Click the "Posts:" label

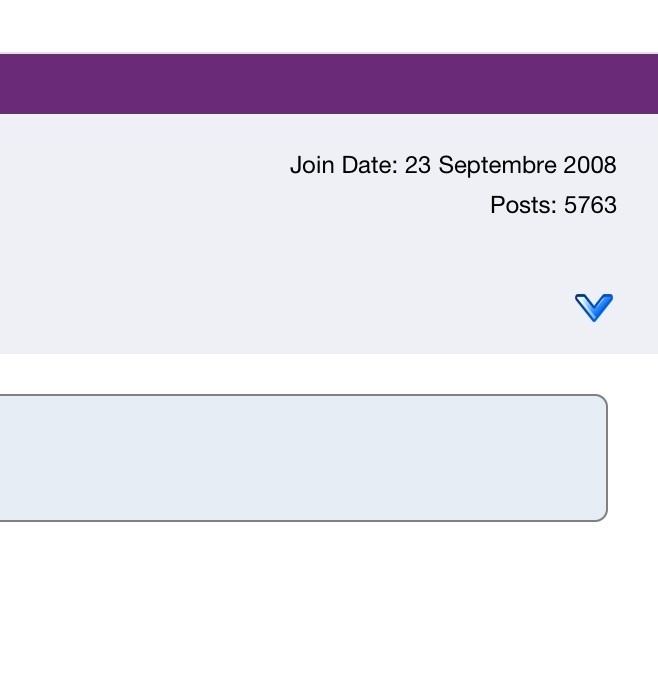(523, 206)
